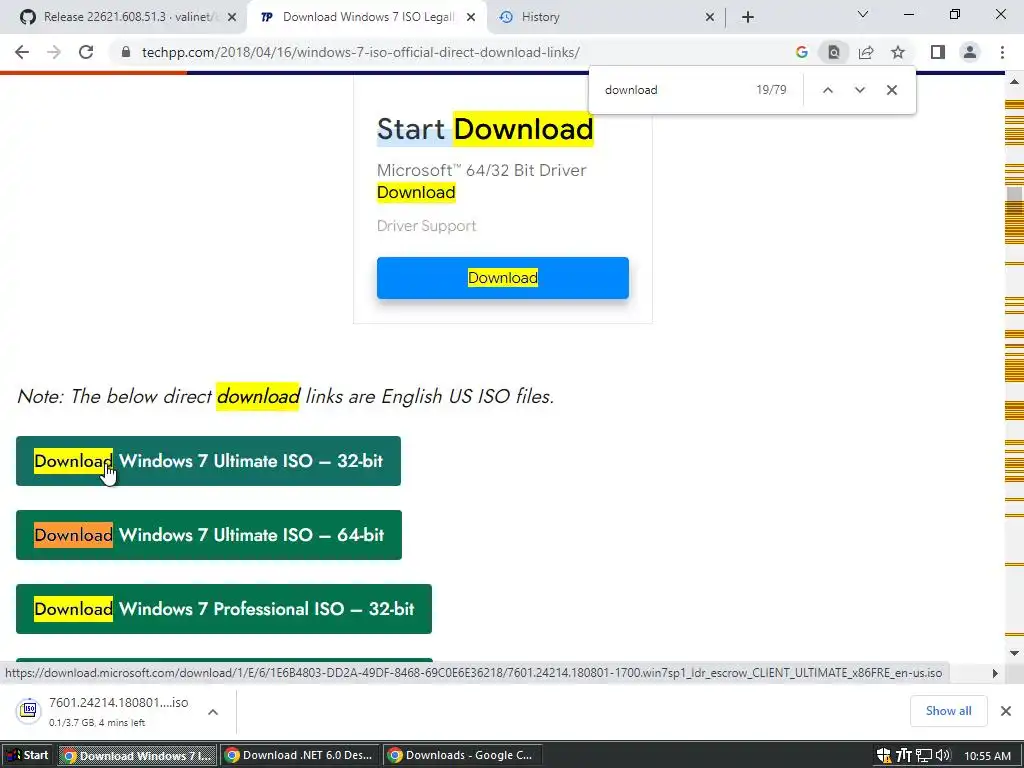Click the page scrollbar down arrow
The image size is (1024, 768).
coord(1014,653)
